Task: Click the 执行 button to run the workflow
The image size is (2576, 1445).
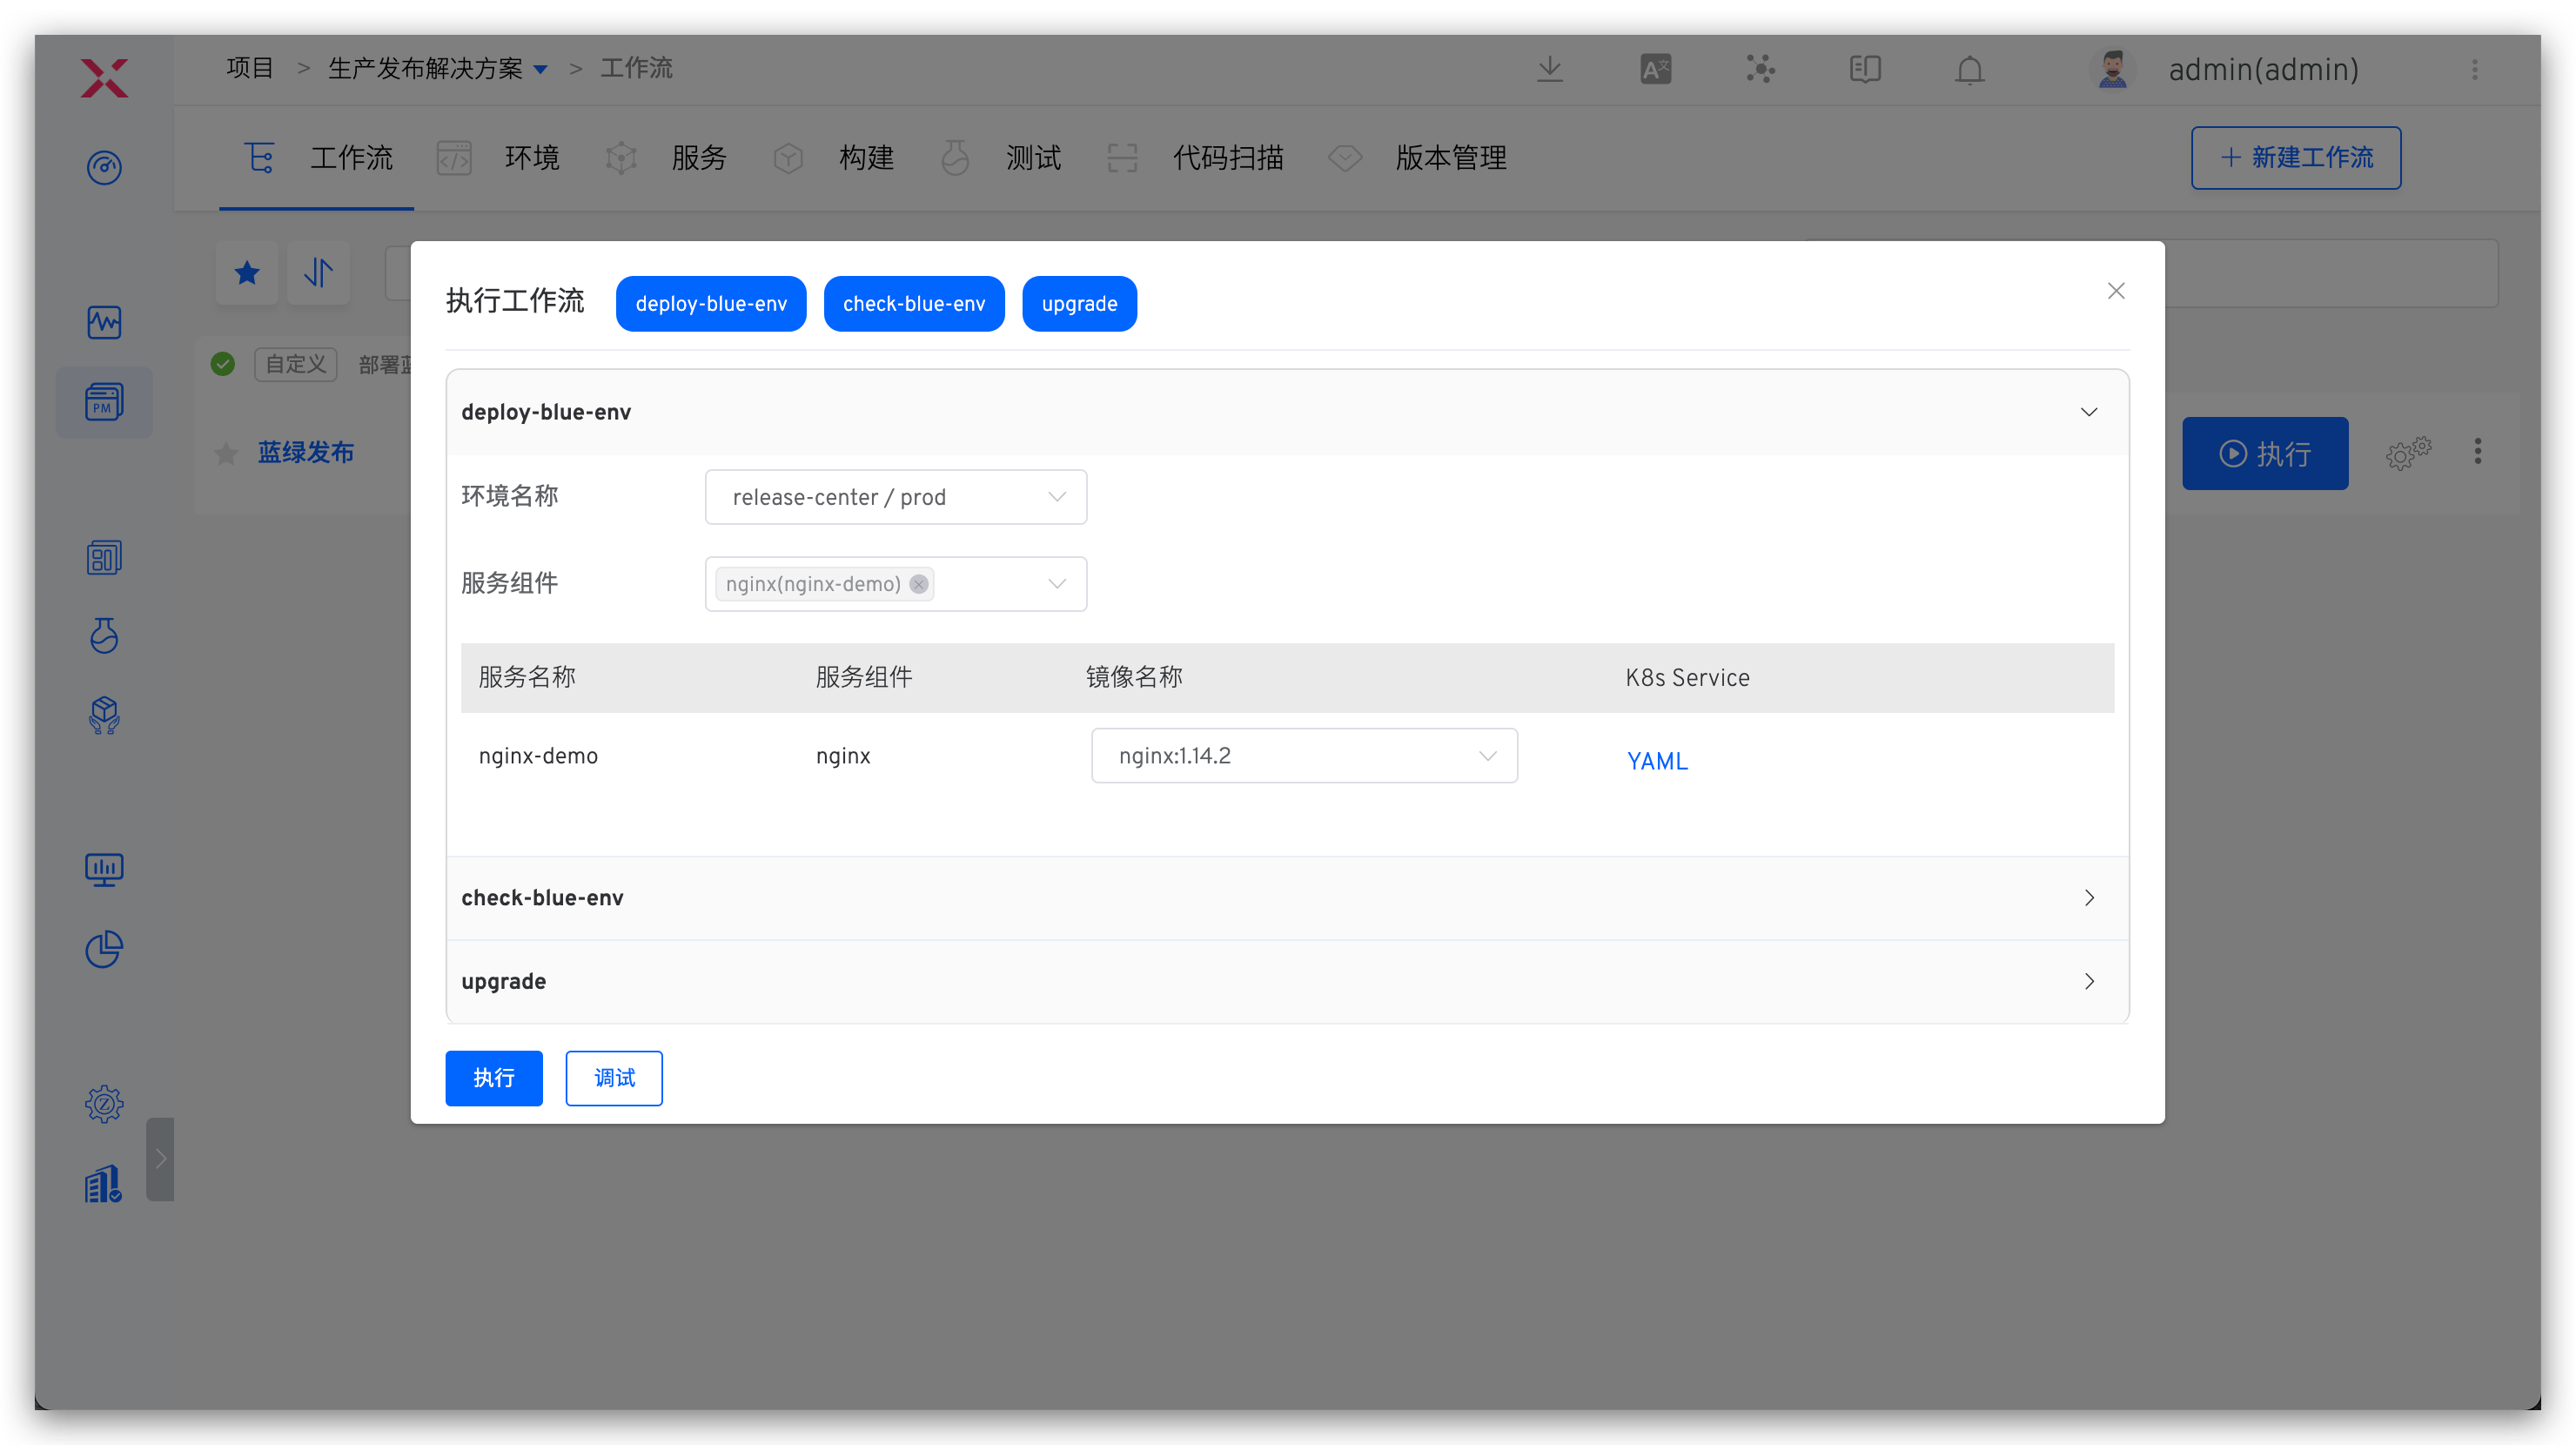Action: [x=493, y=1078]
